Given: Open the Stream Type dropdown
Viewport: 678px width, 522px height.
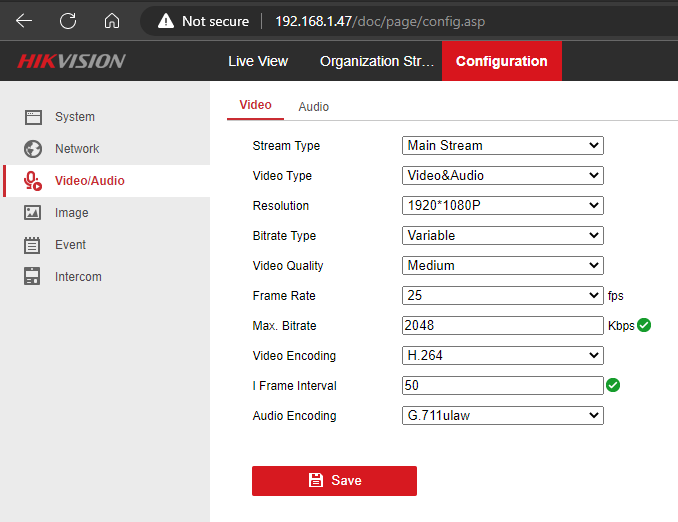Looking at the screenshot, I should point(502,146).
